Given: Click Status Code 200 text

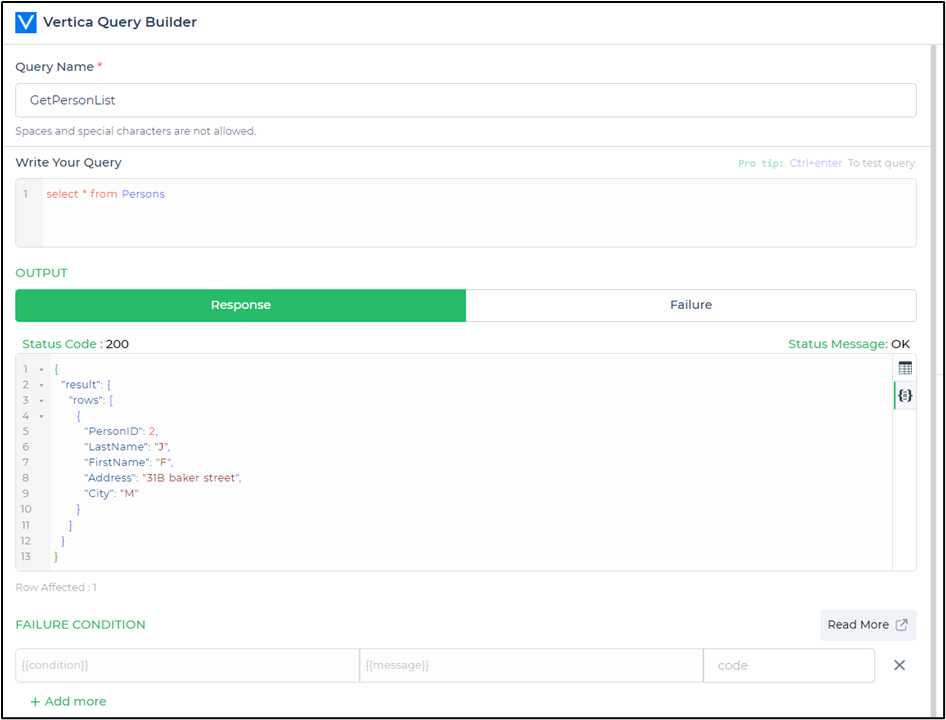Looking at the screenshot, I should [75, 344].
